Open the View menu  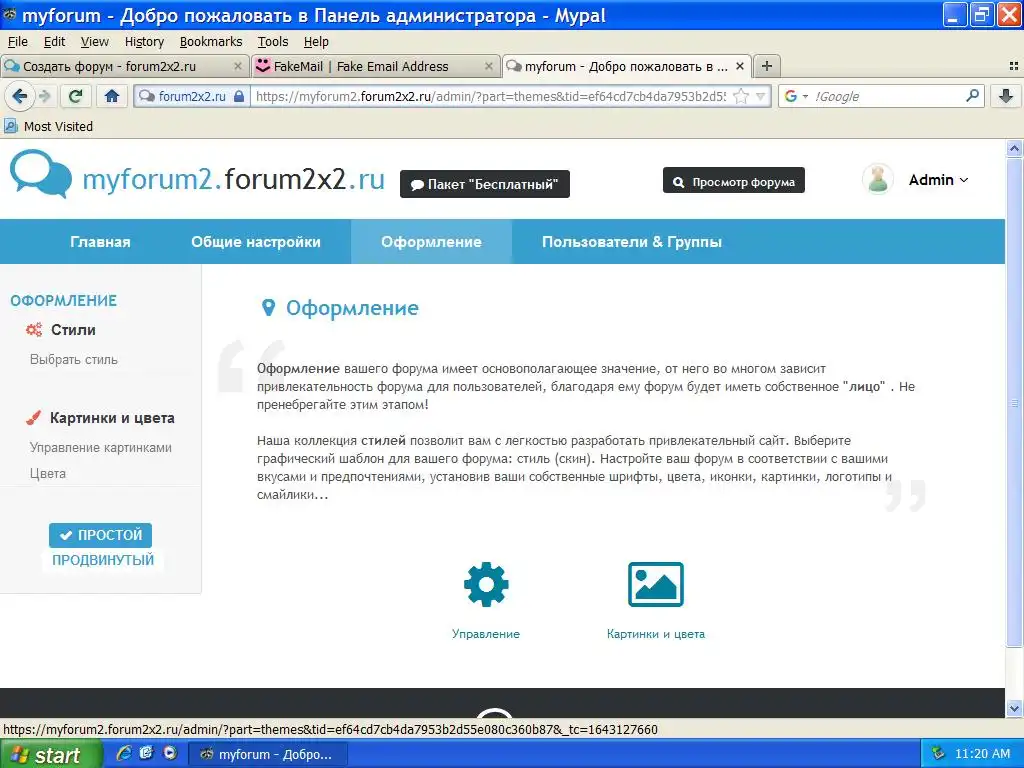95,42
